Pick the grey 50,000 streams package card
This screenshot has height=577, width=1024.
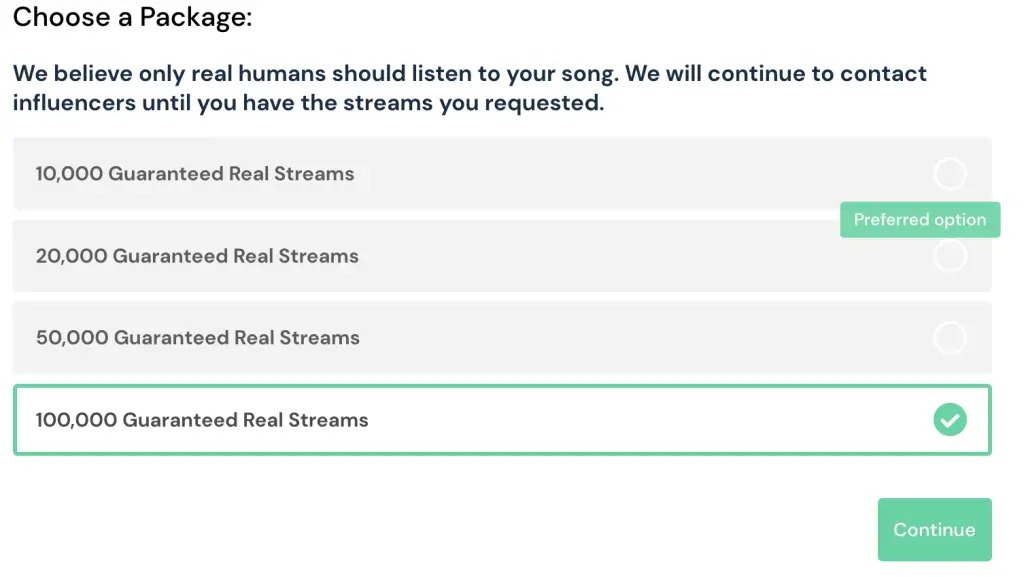pos(502,337)
